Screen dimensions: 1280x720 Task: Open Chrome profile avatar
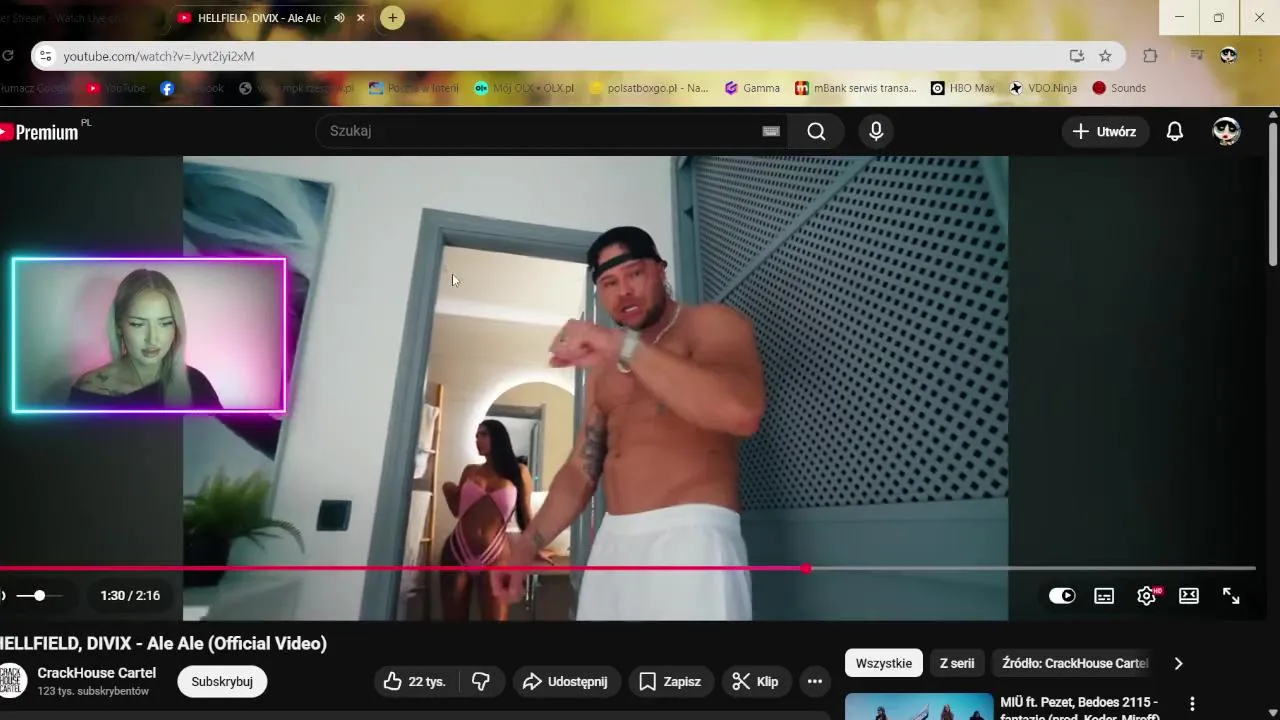[1228, 56]
